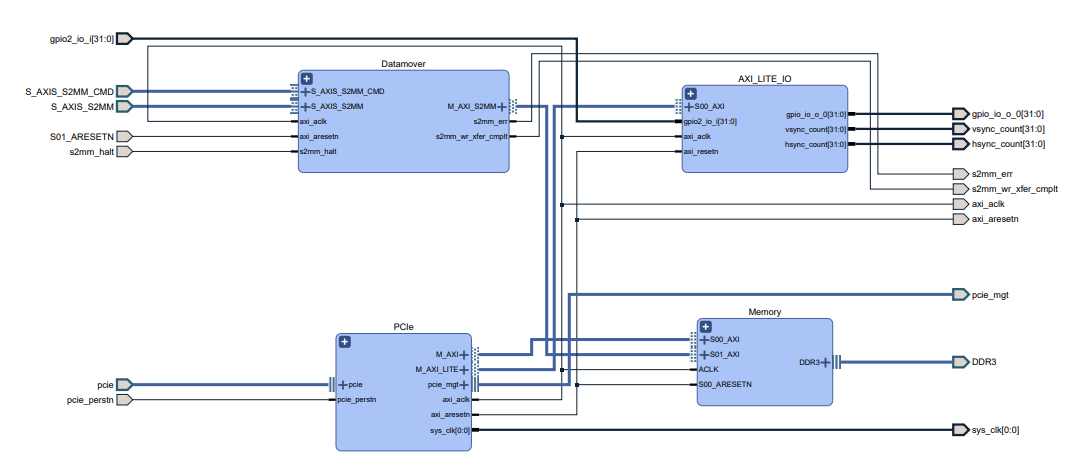Expand the M_AXI pin on PCIe block
The height and width of the screenshot is (472, 1085).
(465, 354)
